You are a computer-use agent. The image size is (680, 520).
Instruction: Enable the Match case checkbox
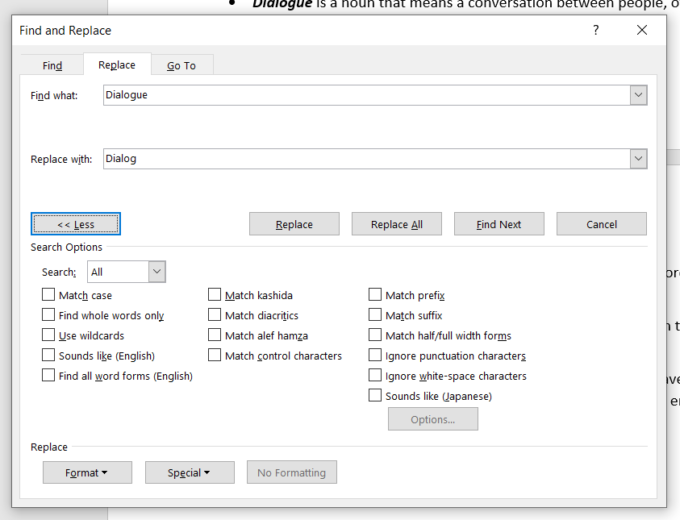click(x=49, y=295)
